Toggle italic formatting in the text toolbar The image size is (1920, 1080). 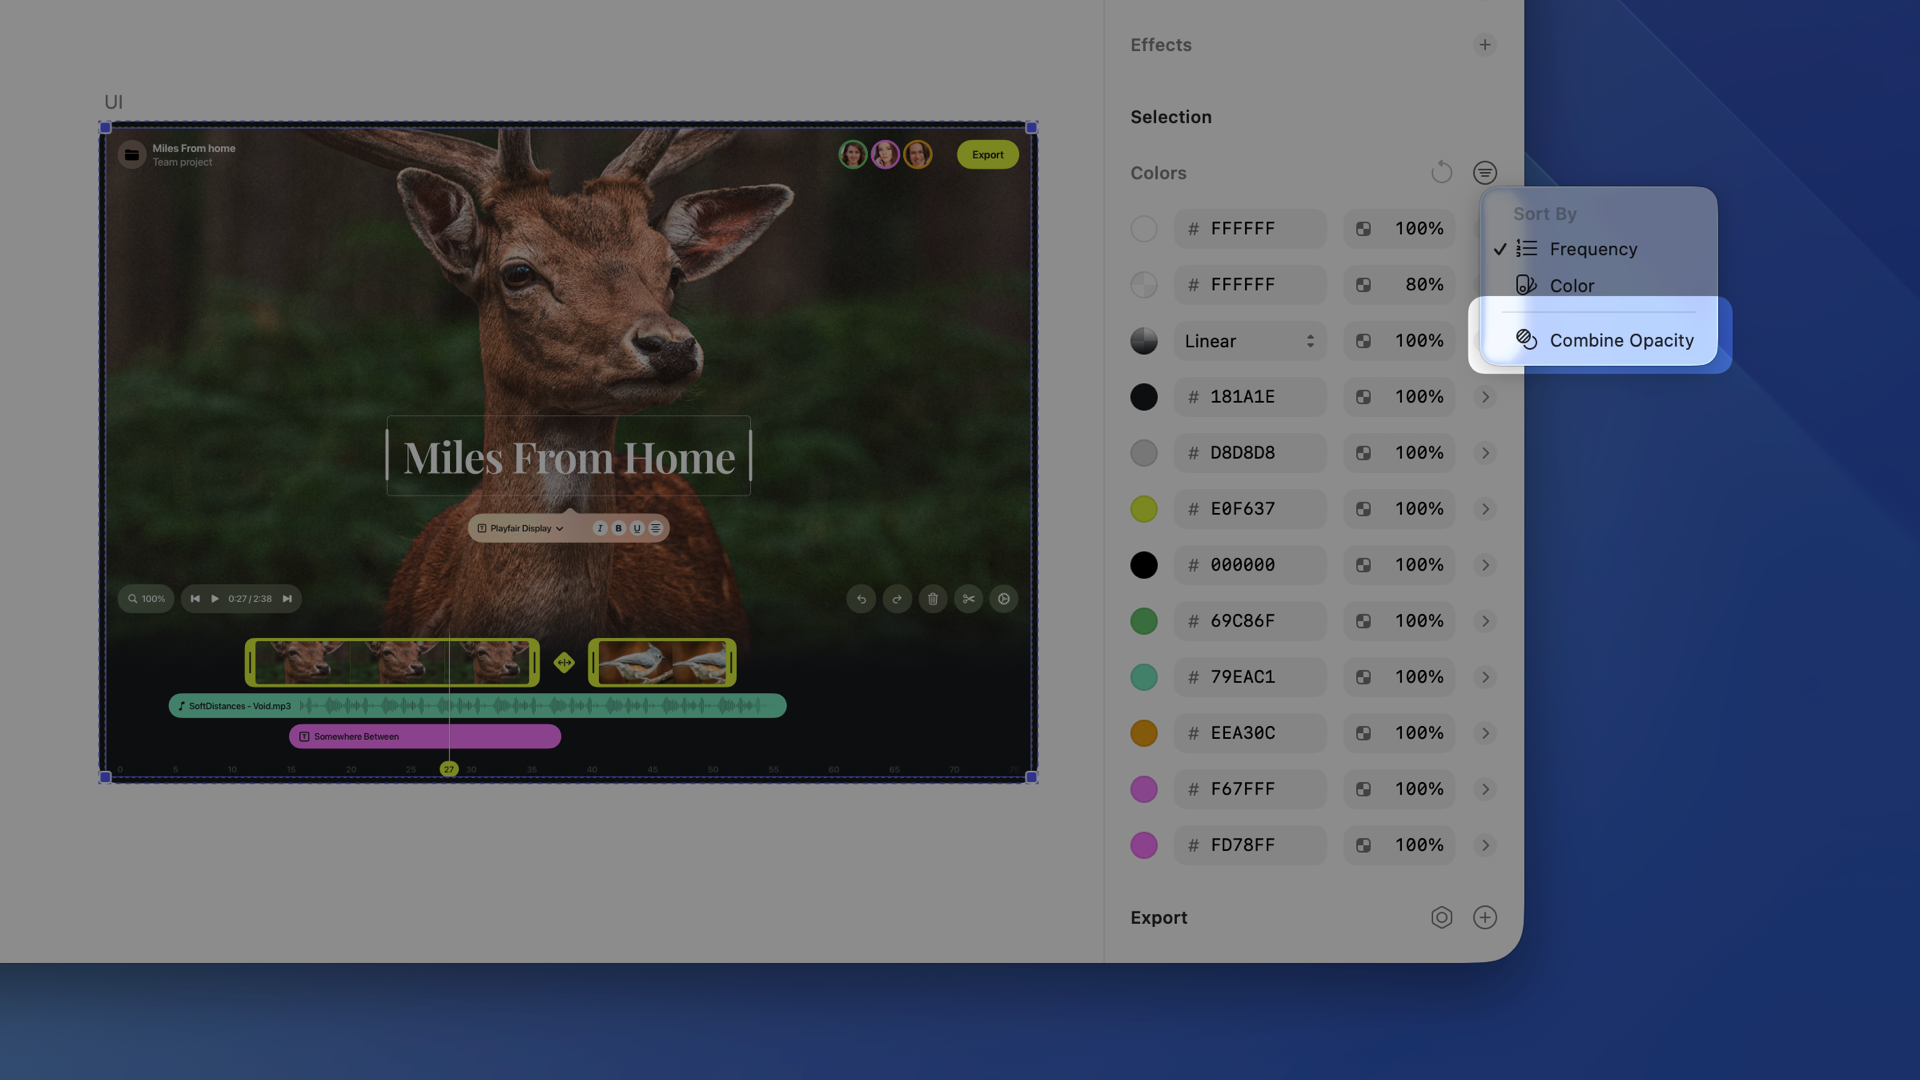click(599, 528)
